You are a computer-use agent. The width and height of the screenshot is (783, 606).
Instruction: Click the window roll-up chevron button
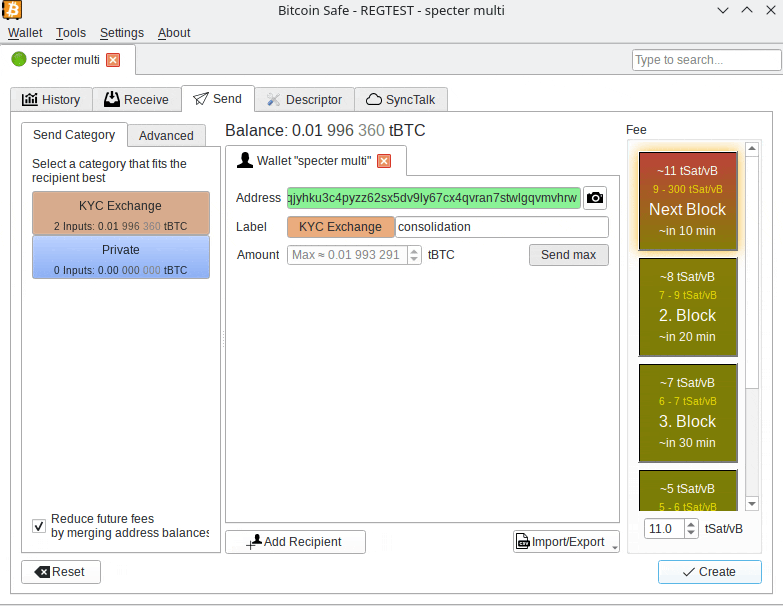click(747, 10)
